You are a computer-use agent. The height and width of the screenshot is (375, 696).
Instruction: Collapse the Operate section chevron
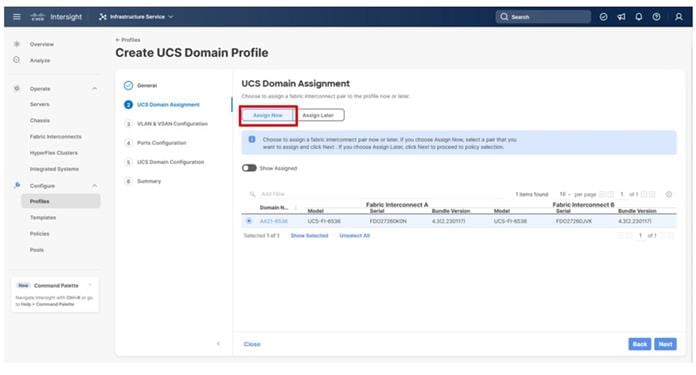[95, 89]
